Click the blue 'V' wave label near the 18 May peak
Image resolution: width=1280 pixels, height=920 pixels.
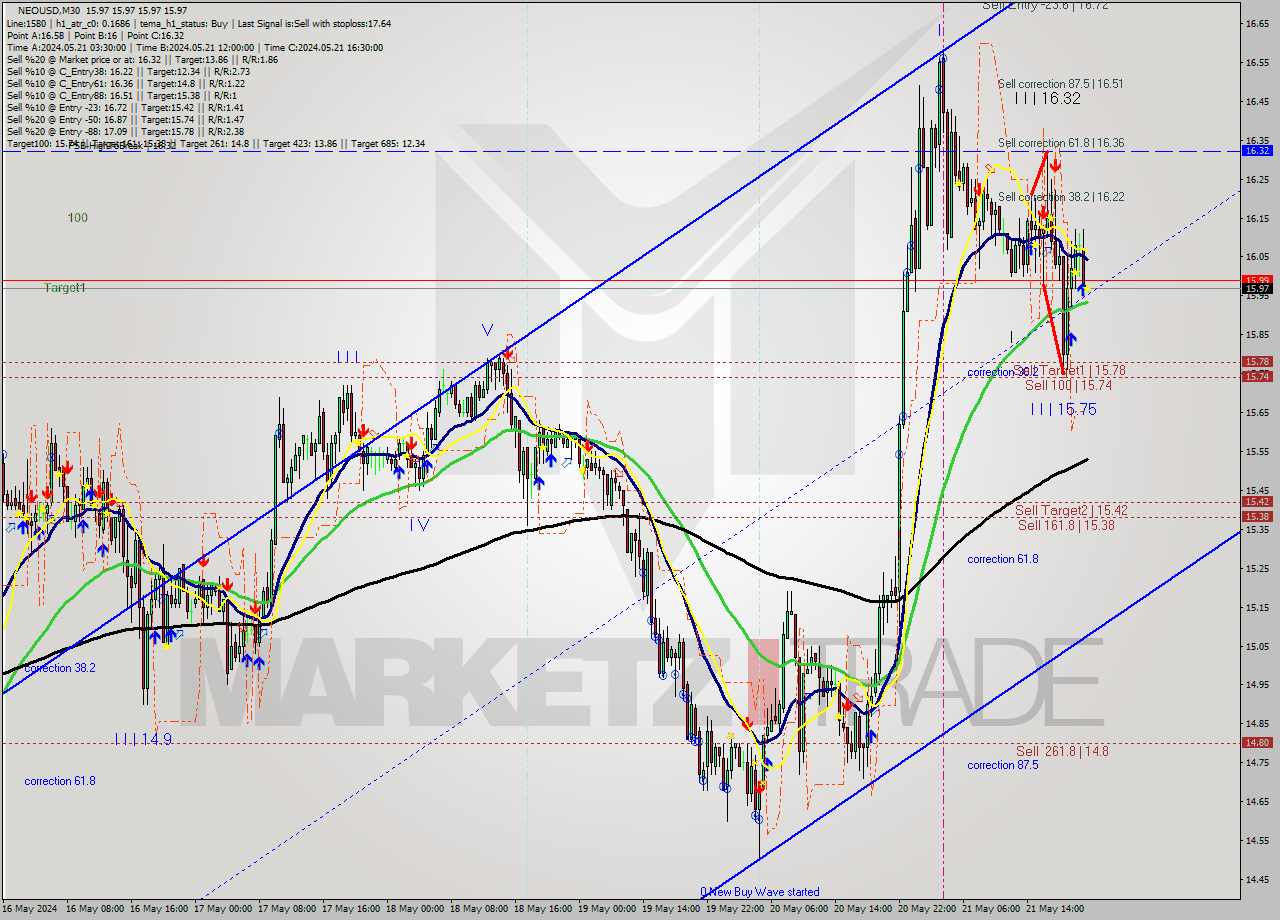(x=487, y=329)
